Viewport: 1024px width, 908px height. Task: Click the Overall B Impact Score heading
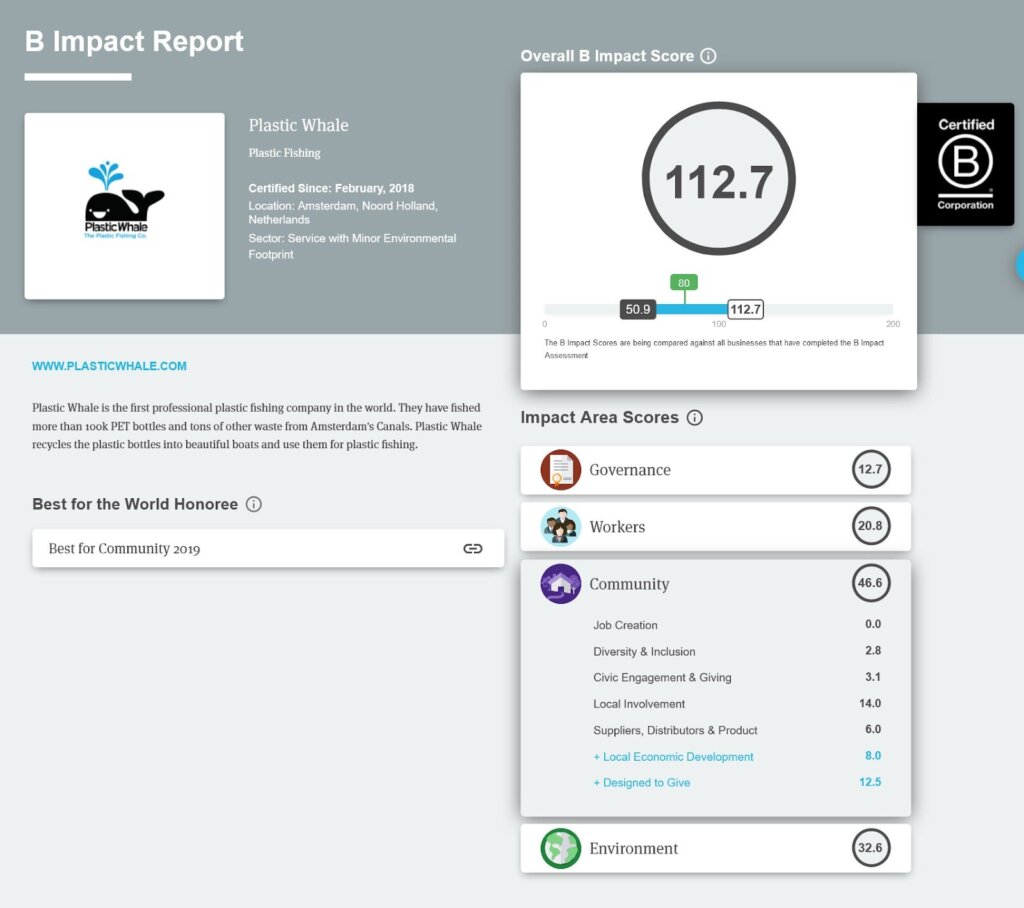tap(607, 56)
